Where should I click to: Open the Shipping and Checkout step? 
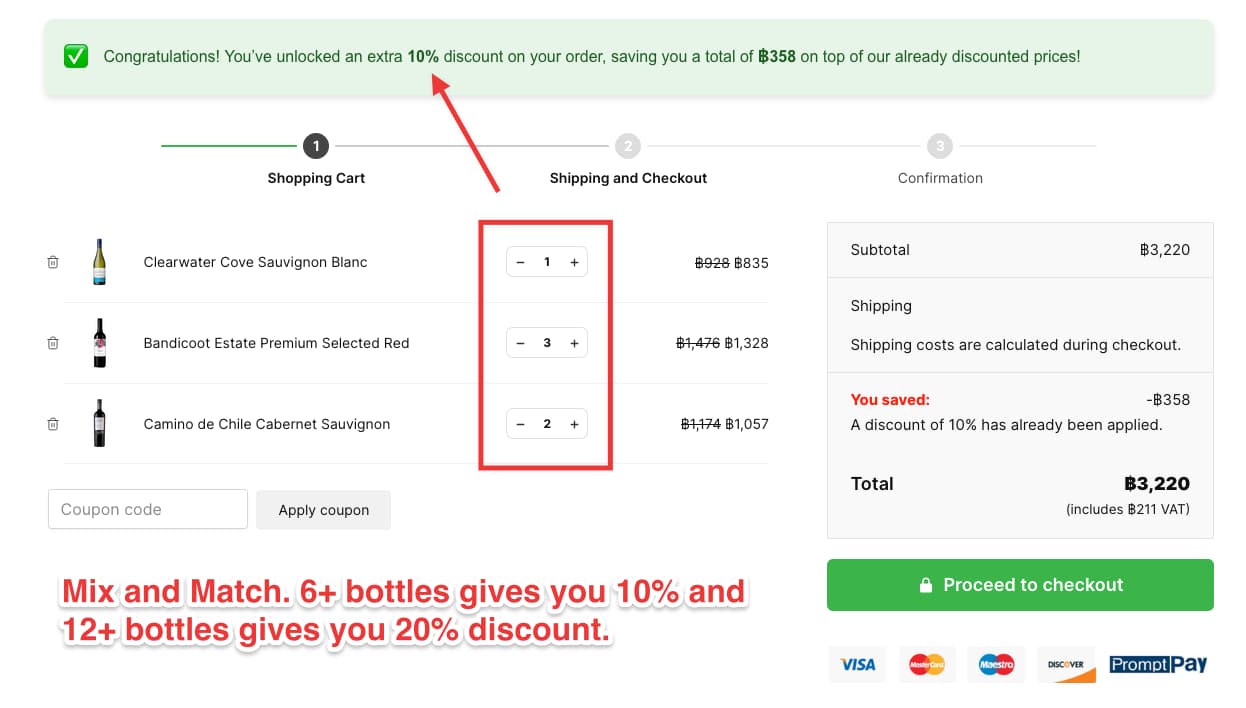pyautogui.click(x=628, y=146)
